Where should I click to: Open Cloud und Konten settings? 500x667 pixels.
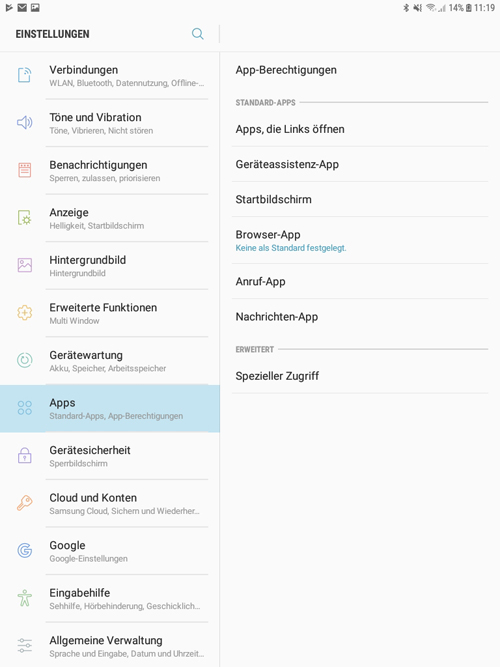(110, 503)
